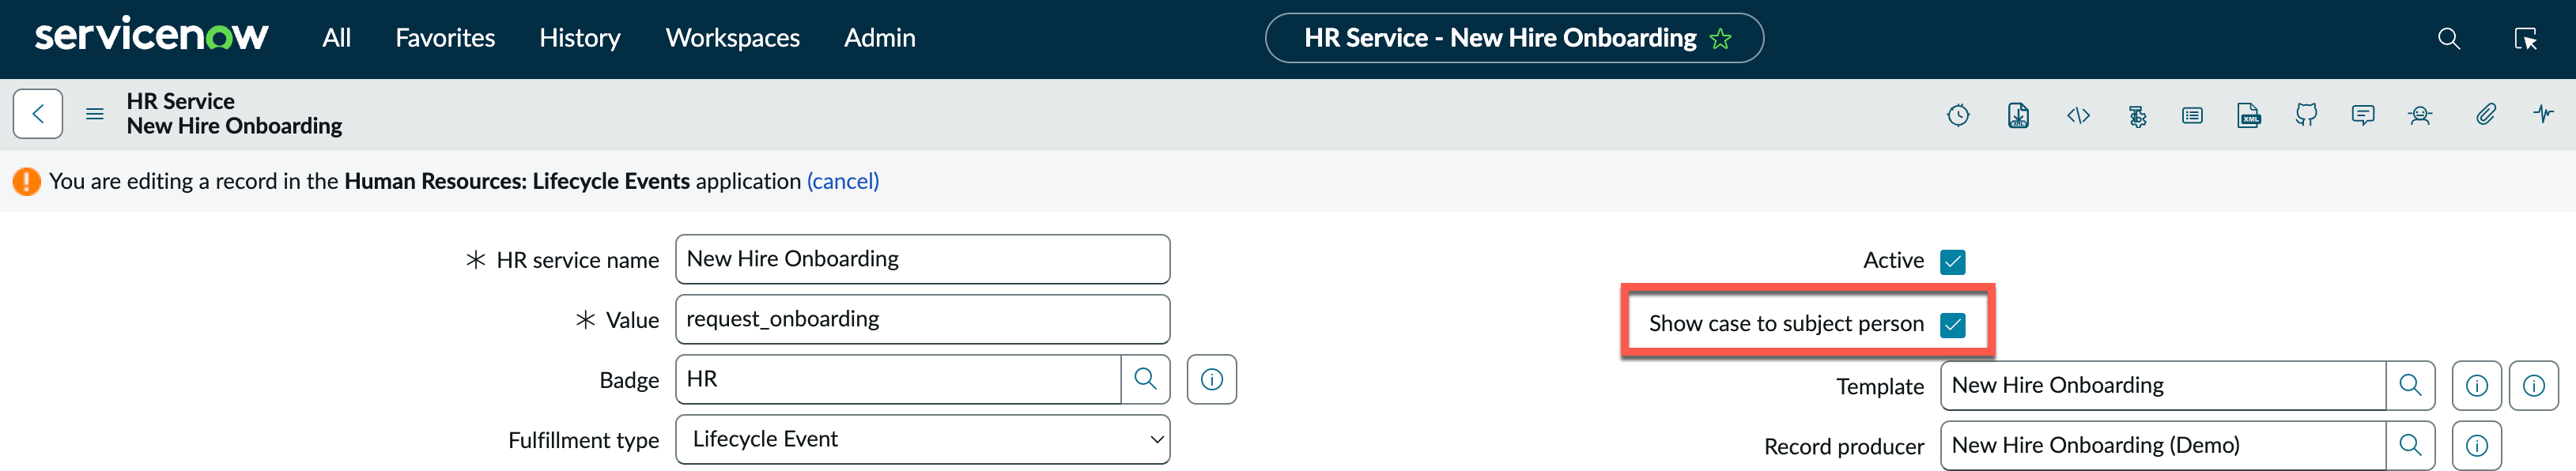Click the Fulfillment type label
Image resolution: width=2576 pixels, height=471 pixels.
[x=584, y=441]
